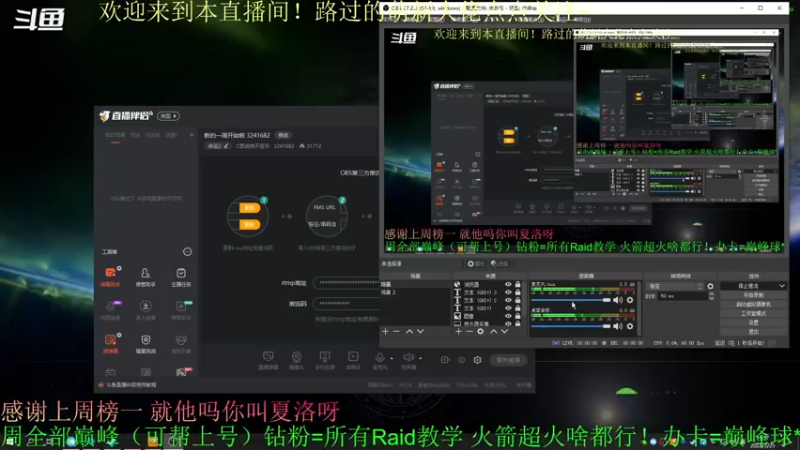Viewport: 800px width, 450px height.
Task: Move the scene up in the OBS scenes list
Action: 409,332
